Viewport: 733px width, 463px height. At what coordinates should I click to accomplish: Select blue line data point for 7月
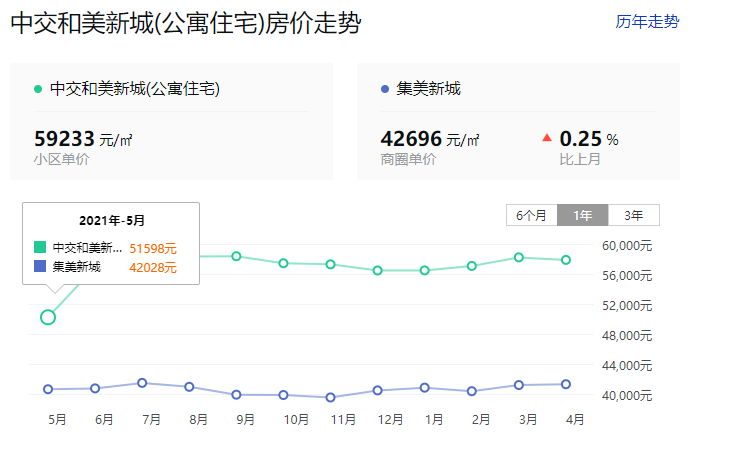[x=142, y=383]
